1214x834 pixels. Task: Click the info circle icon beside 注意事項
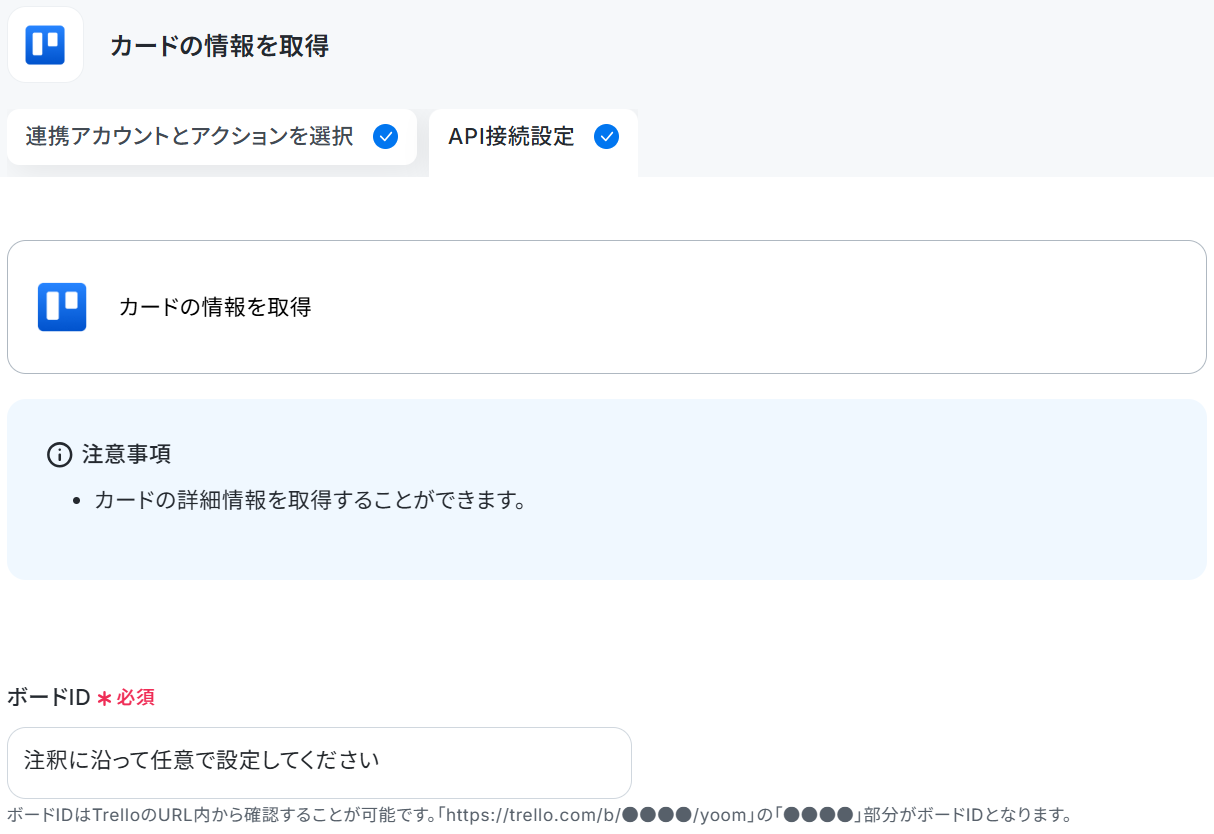pos(60,455)
